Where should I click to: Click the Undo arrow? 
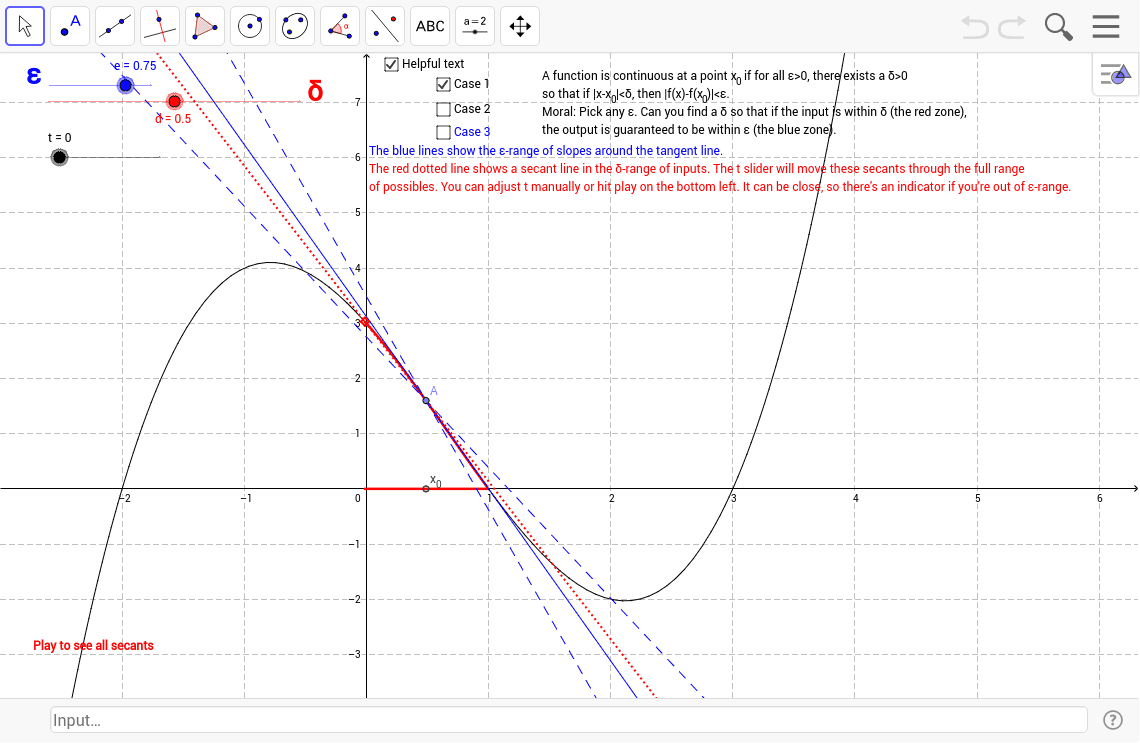coord(975,27)
